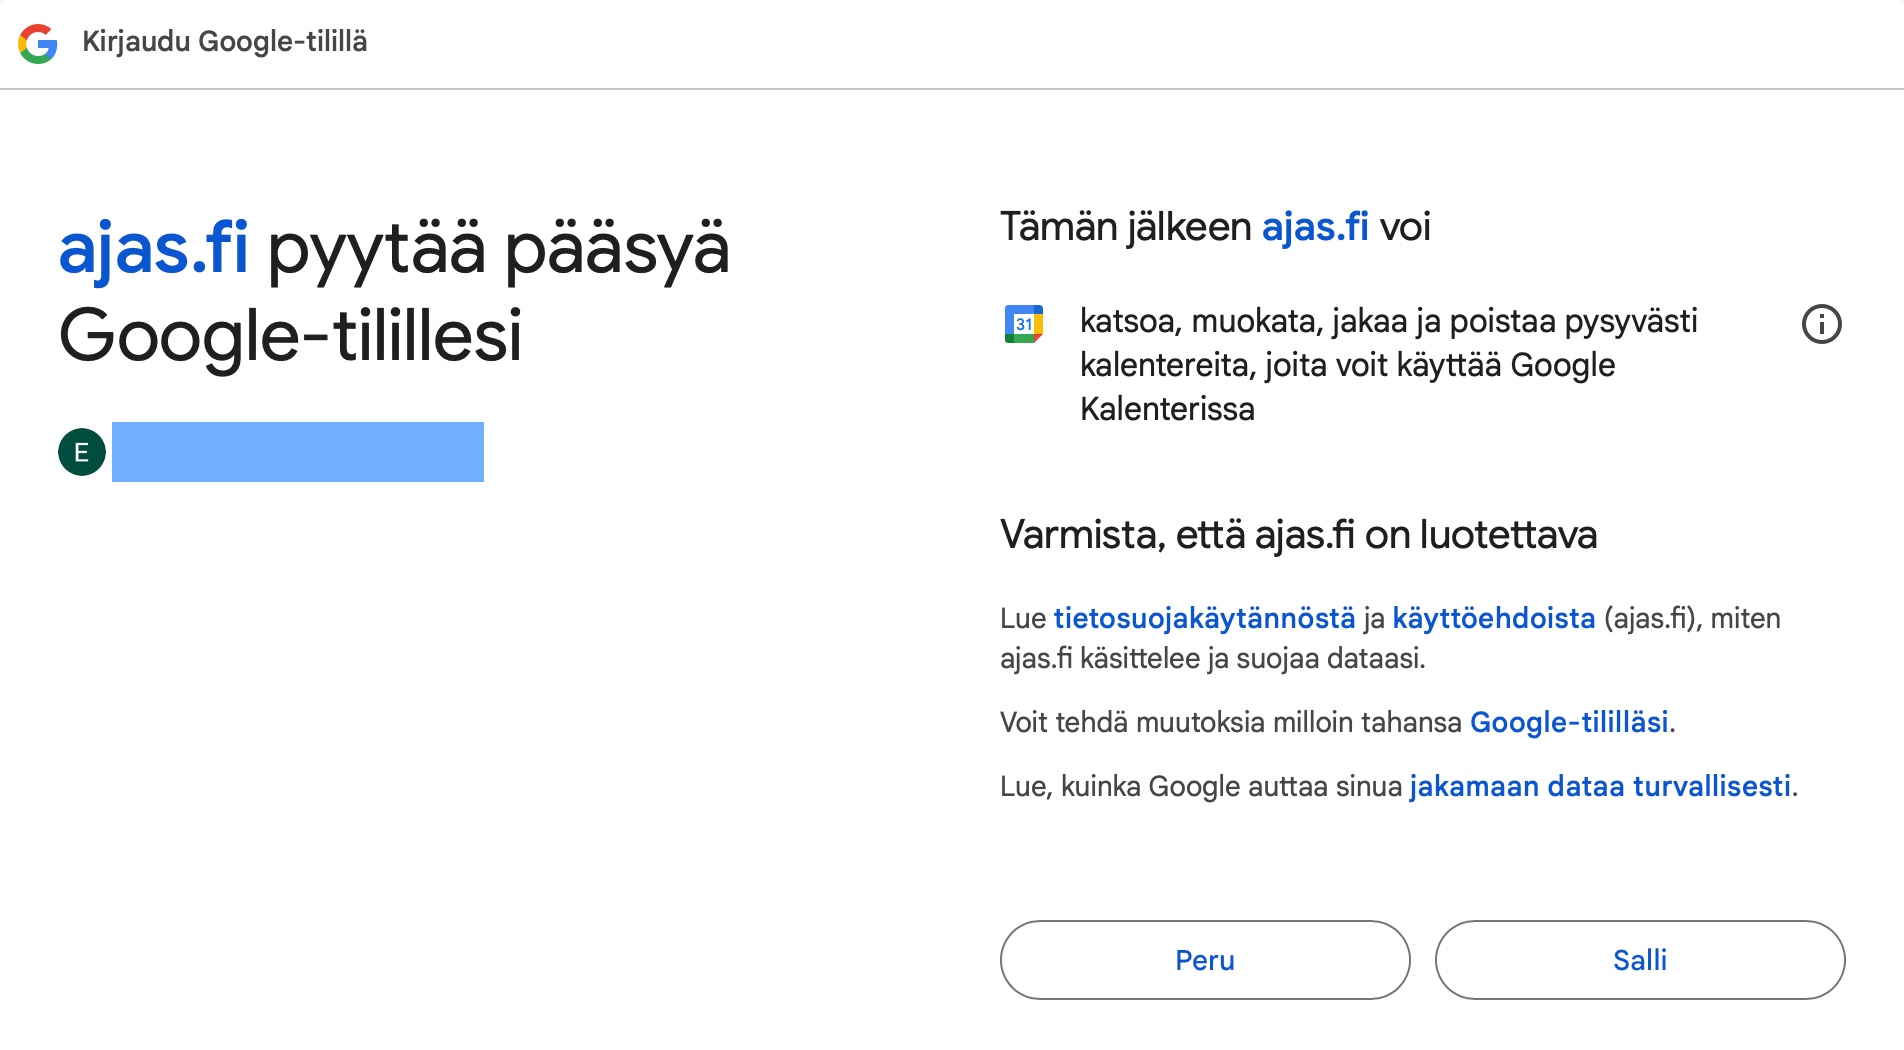Open the 'käyttöehdoista' terms link
This screenshot has width=1904, height=1050.
click(1493, 618)
